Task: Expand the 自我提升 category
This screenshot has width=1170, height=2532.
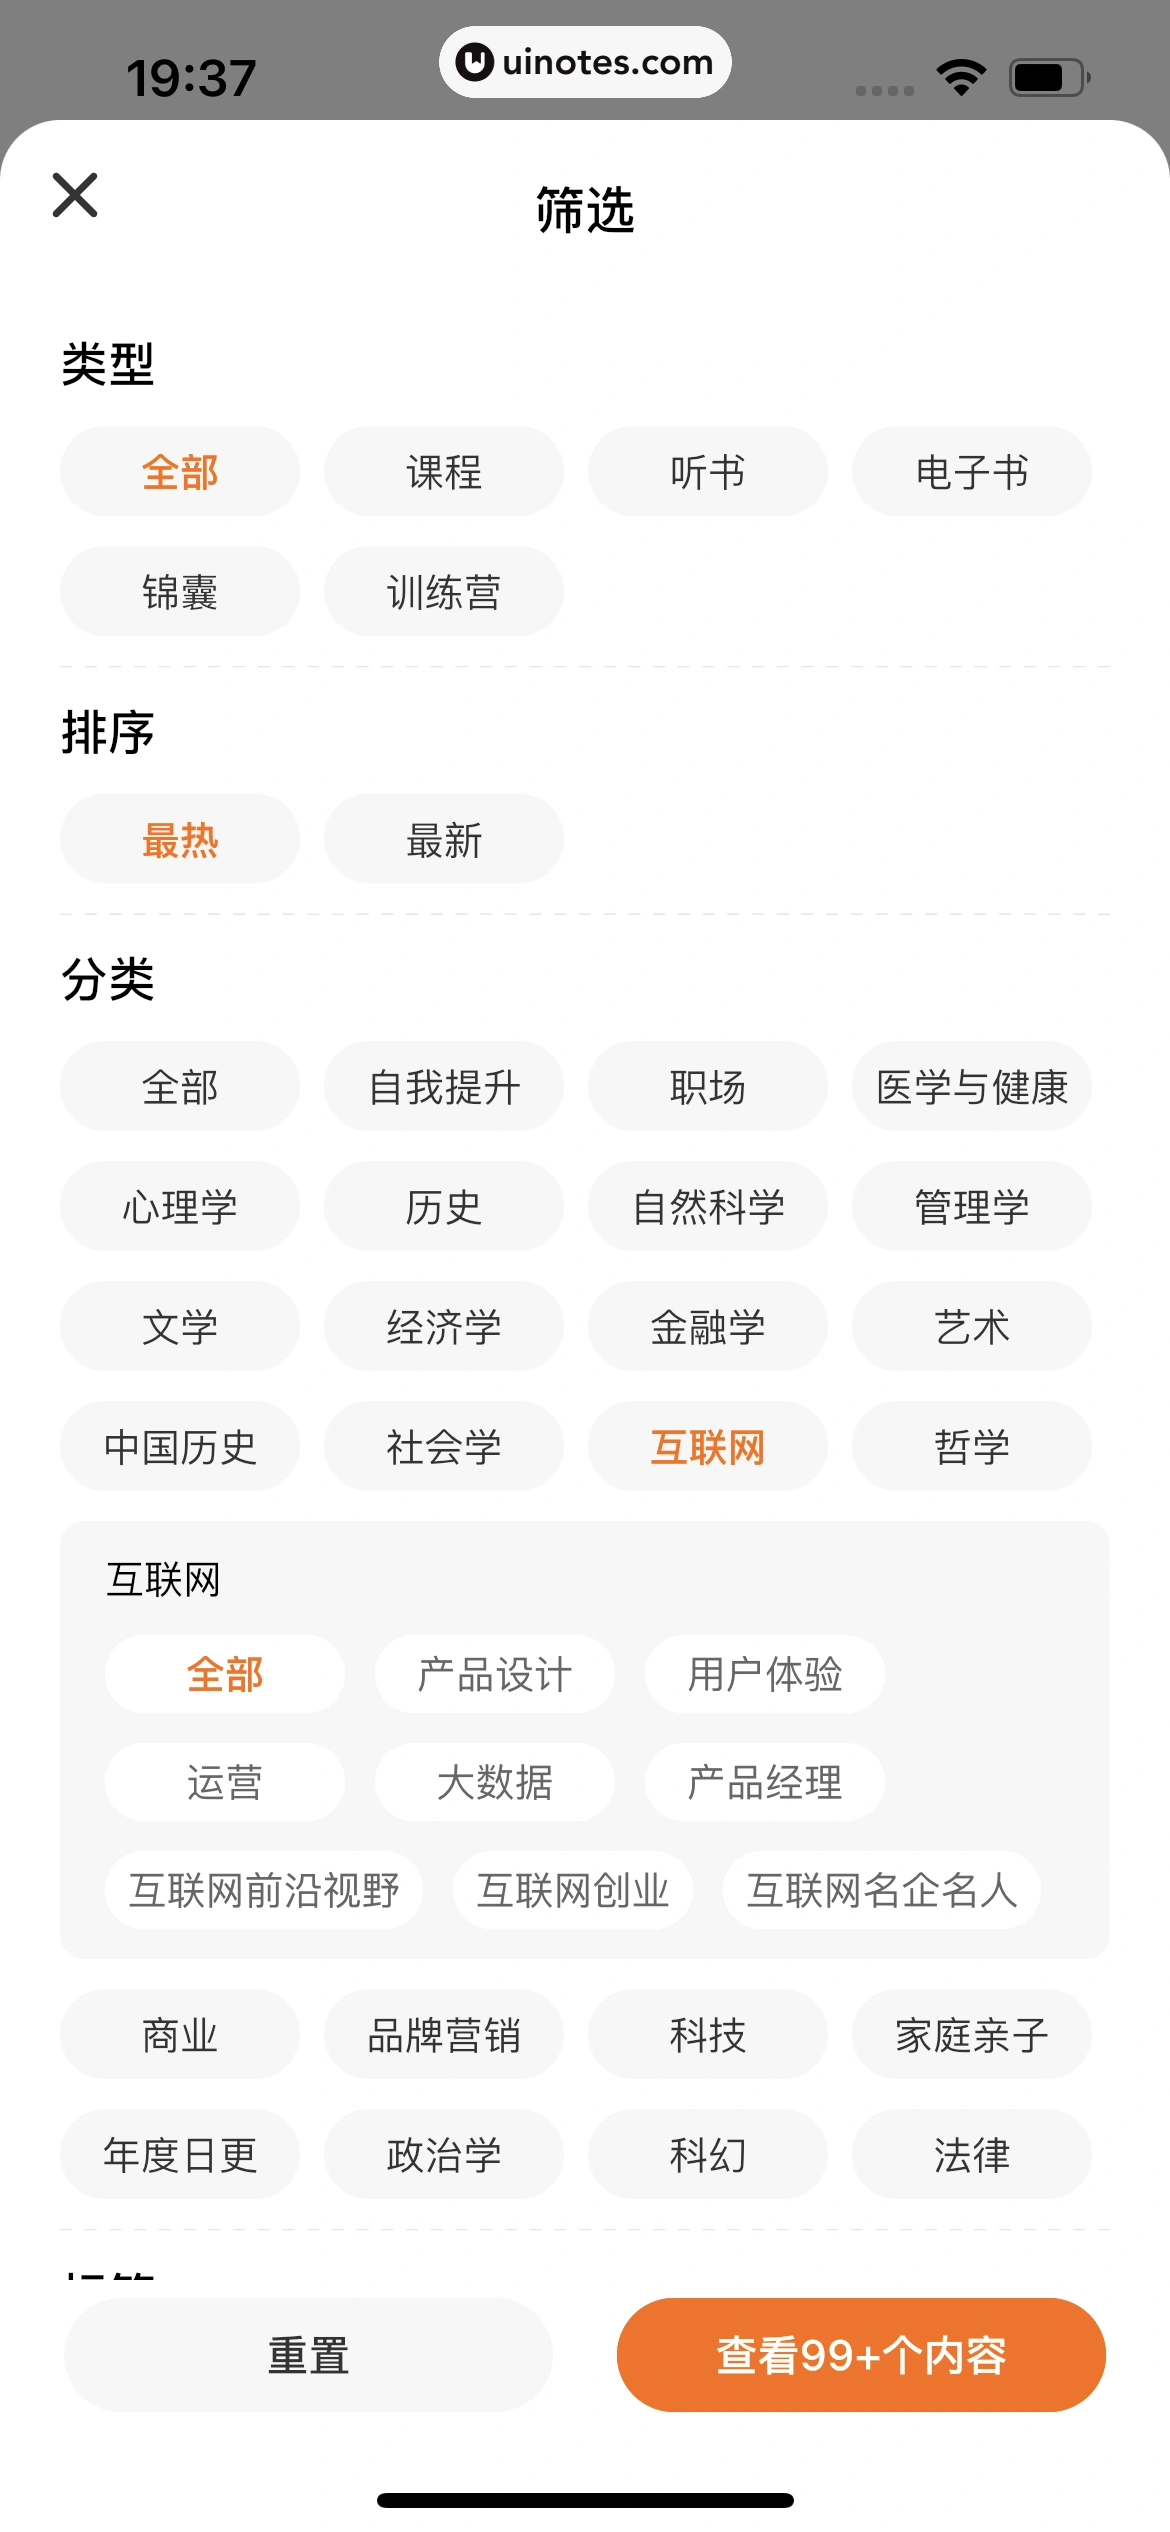Action: (x=443, y=1087)
